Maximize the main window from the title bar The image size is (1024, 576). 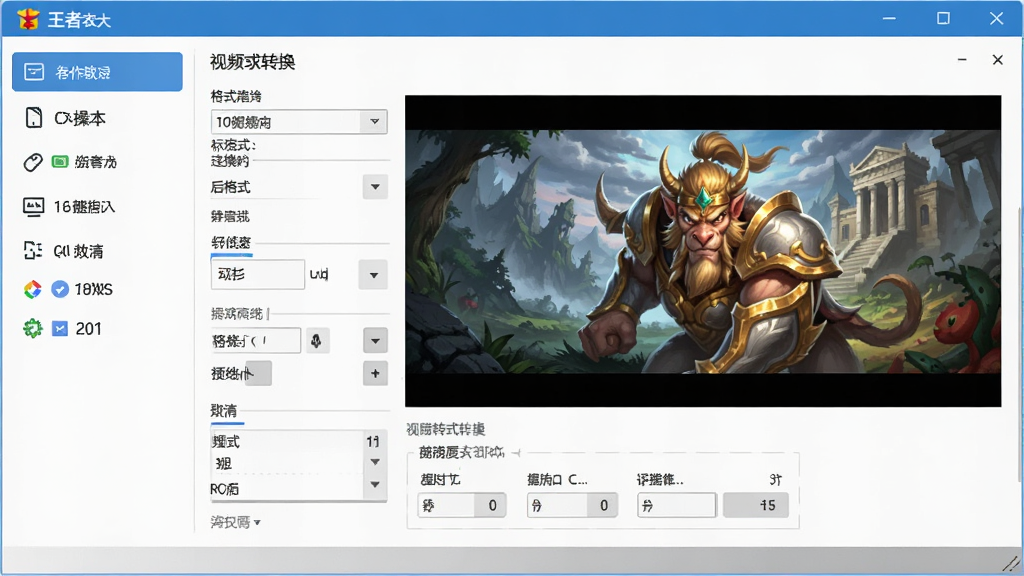coord(943,18)
